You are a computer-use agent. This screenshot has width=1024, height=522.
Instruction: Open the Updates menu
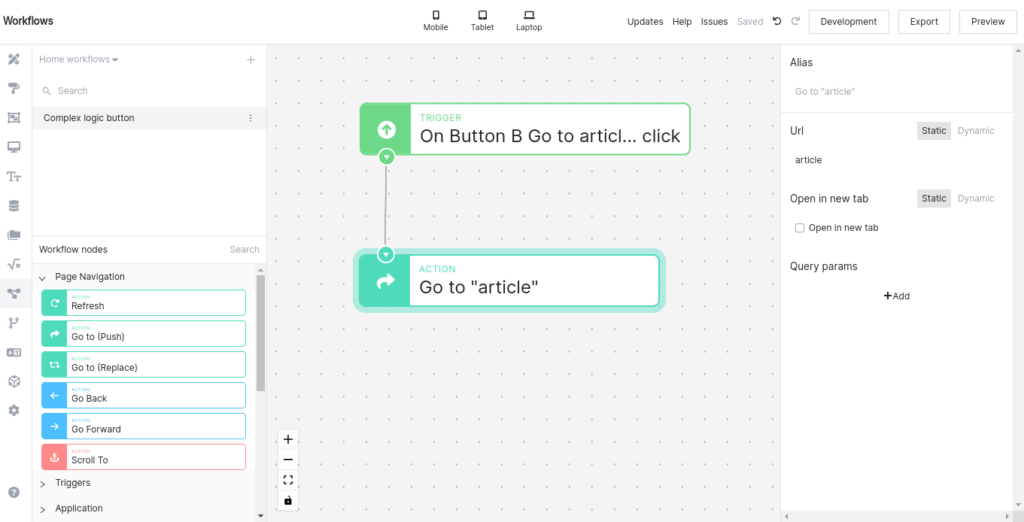(644, 21)
